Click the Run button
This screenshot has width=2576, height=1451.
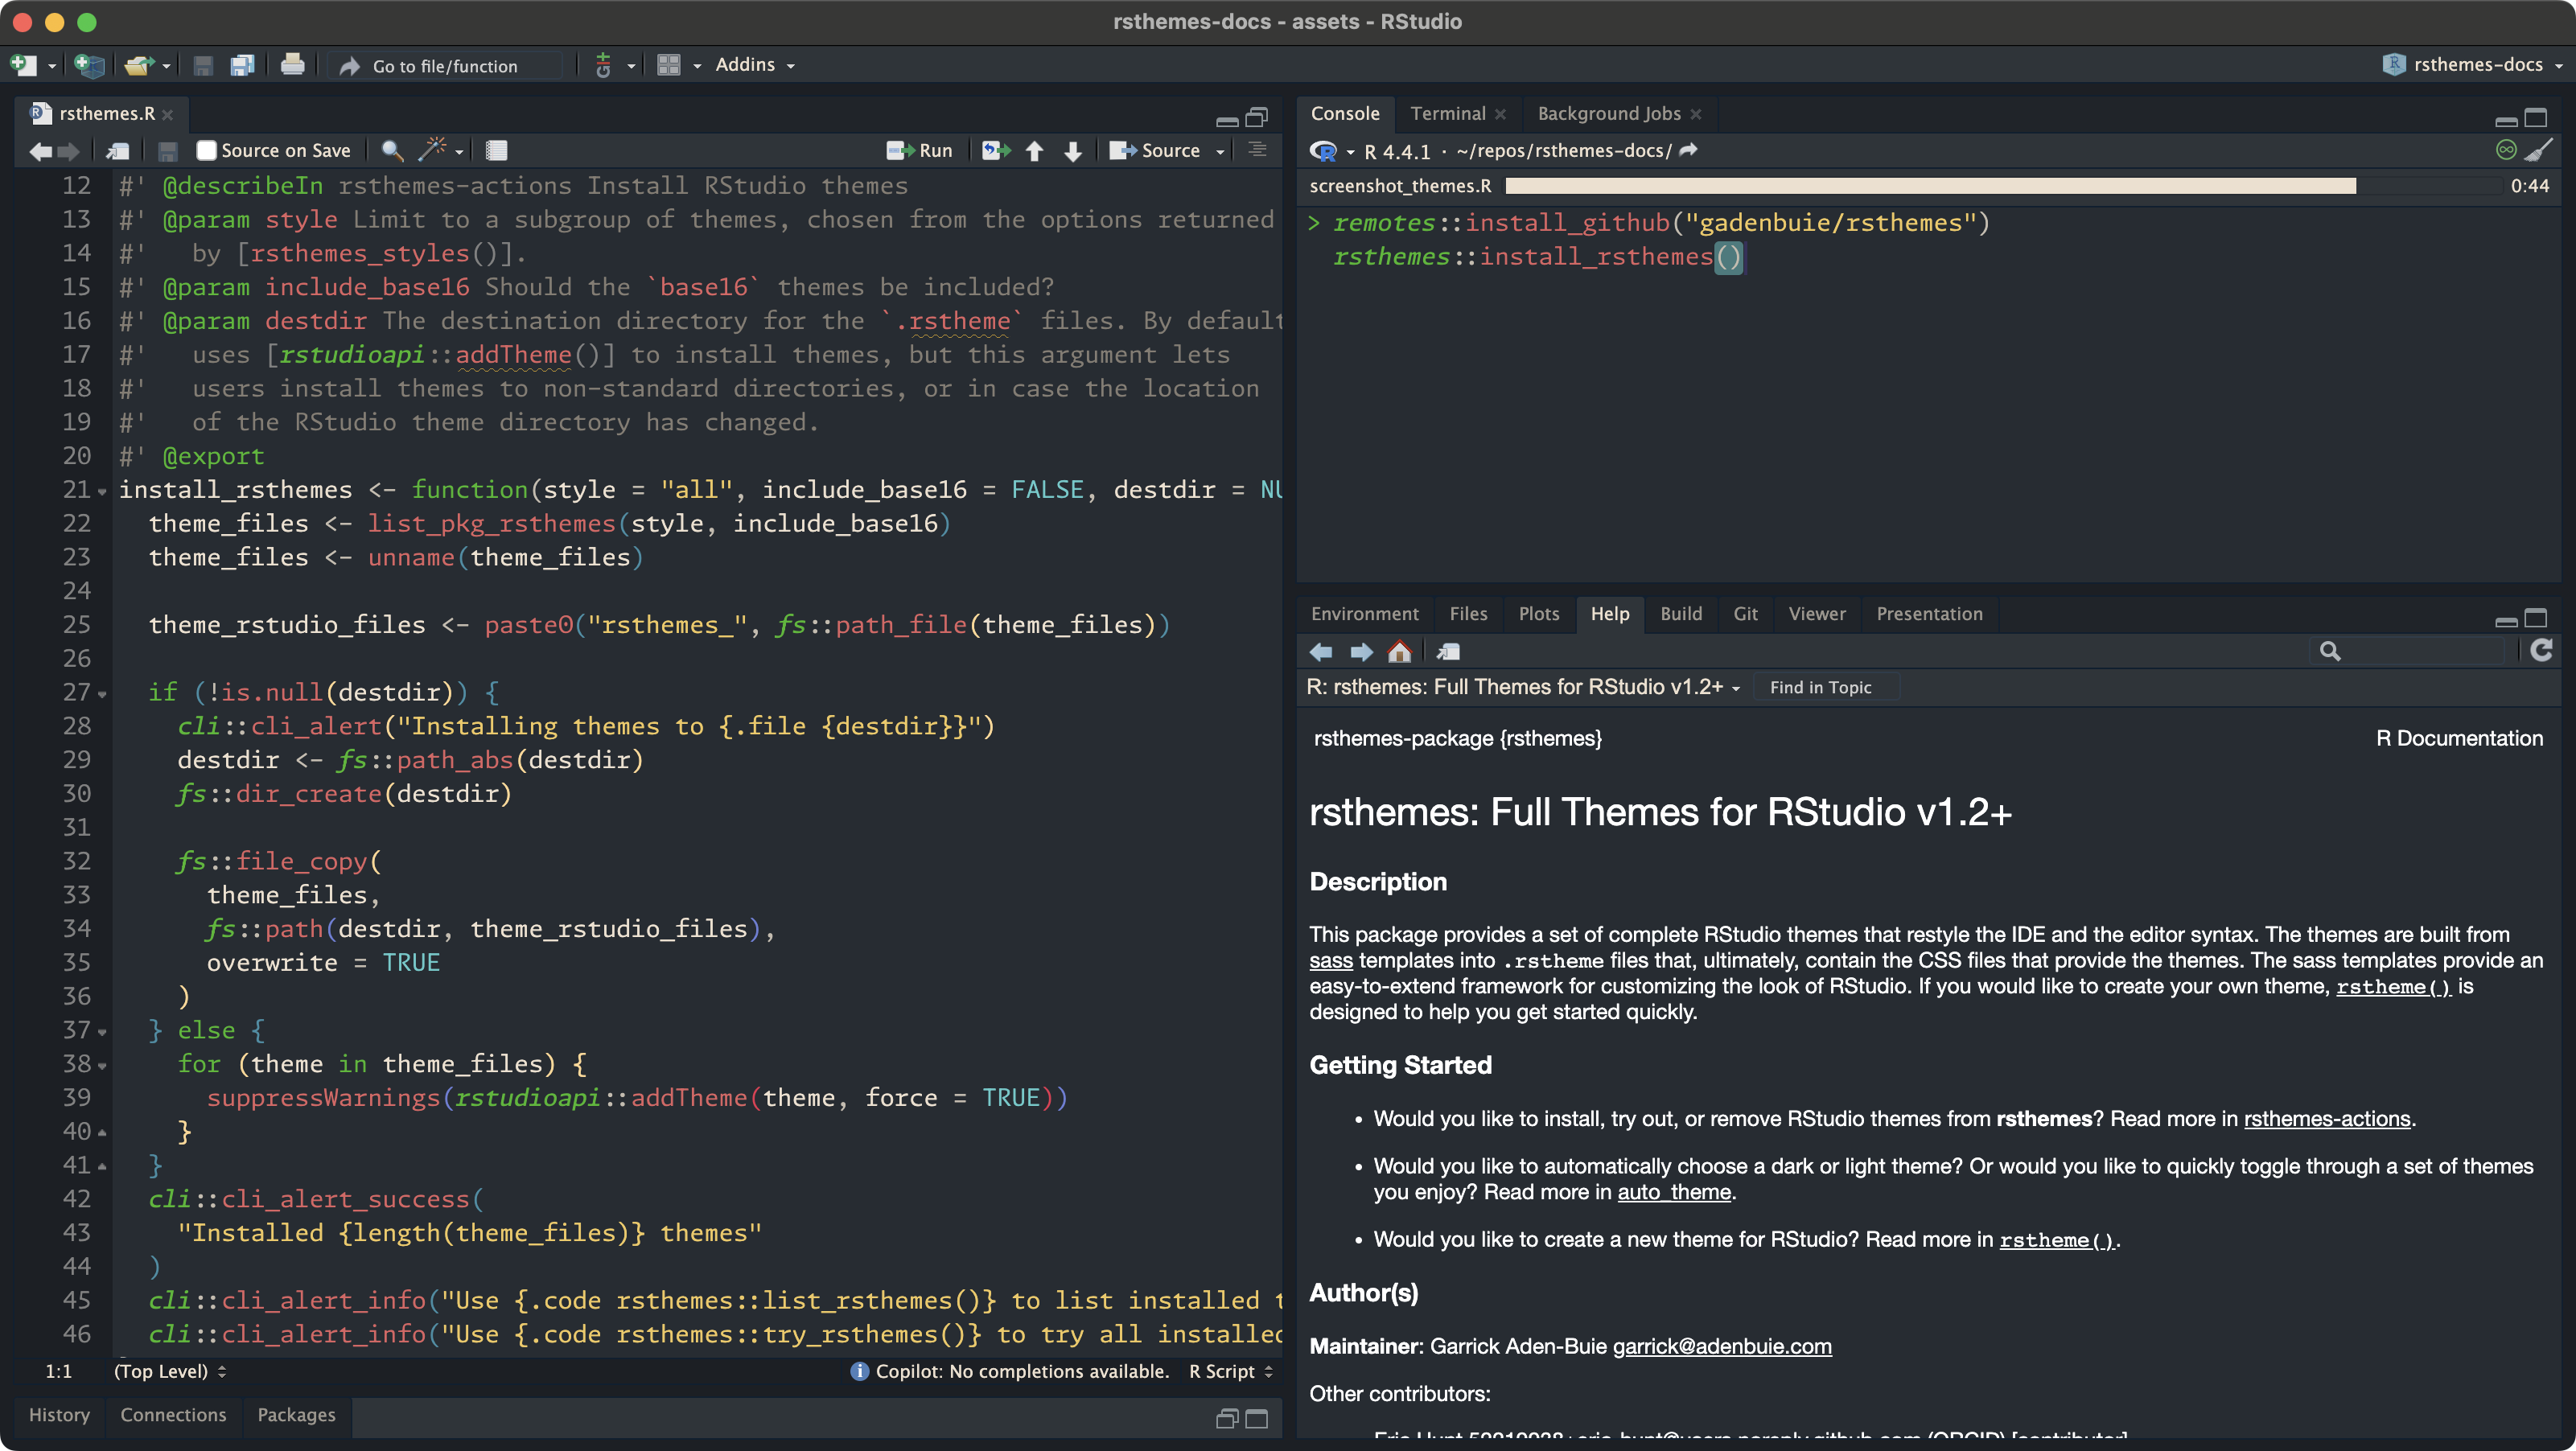[x=921, y=150]
